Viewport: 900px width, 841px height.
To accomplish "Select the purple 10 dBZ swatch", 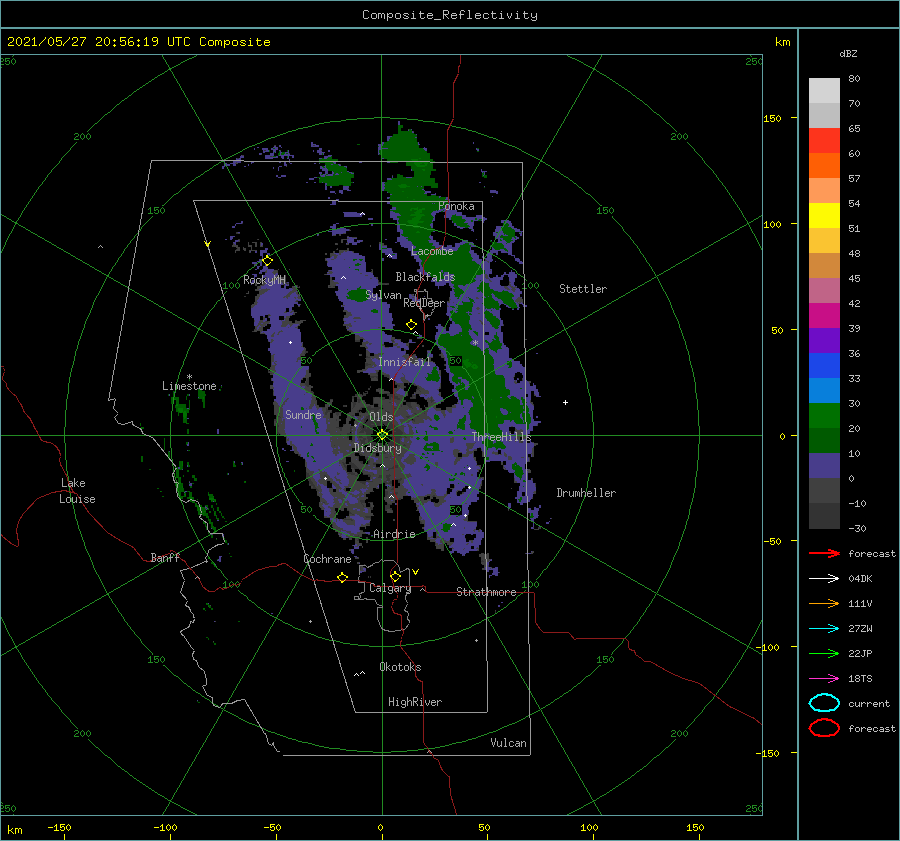I will pos(824,465).
